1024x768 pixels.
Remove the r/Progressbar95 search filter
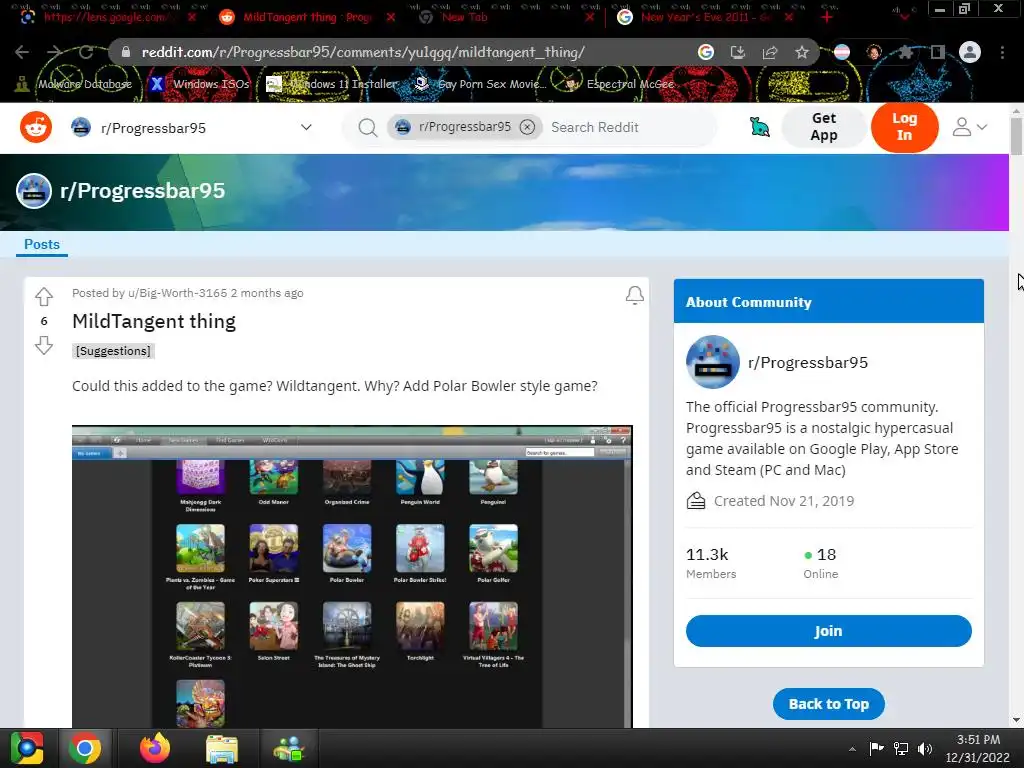[527, 127]
